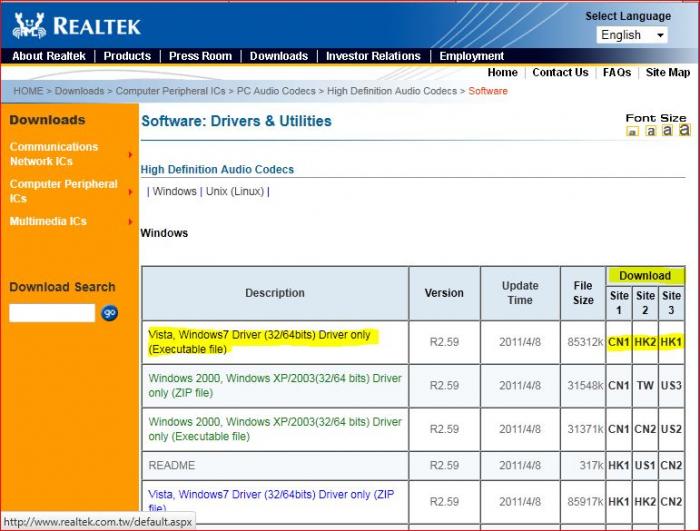Open the Employment menu
The width and height of the screenshot is (700, 531).
[x=471, y=56]
